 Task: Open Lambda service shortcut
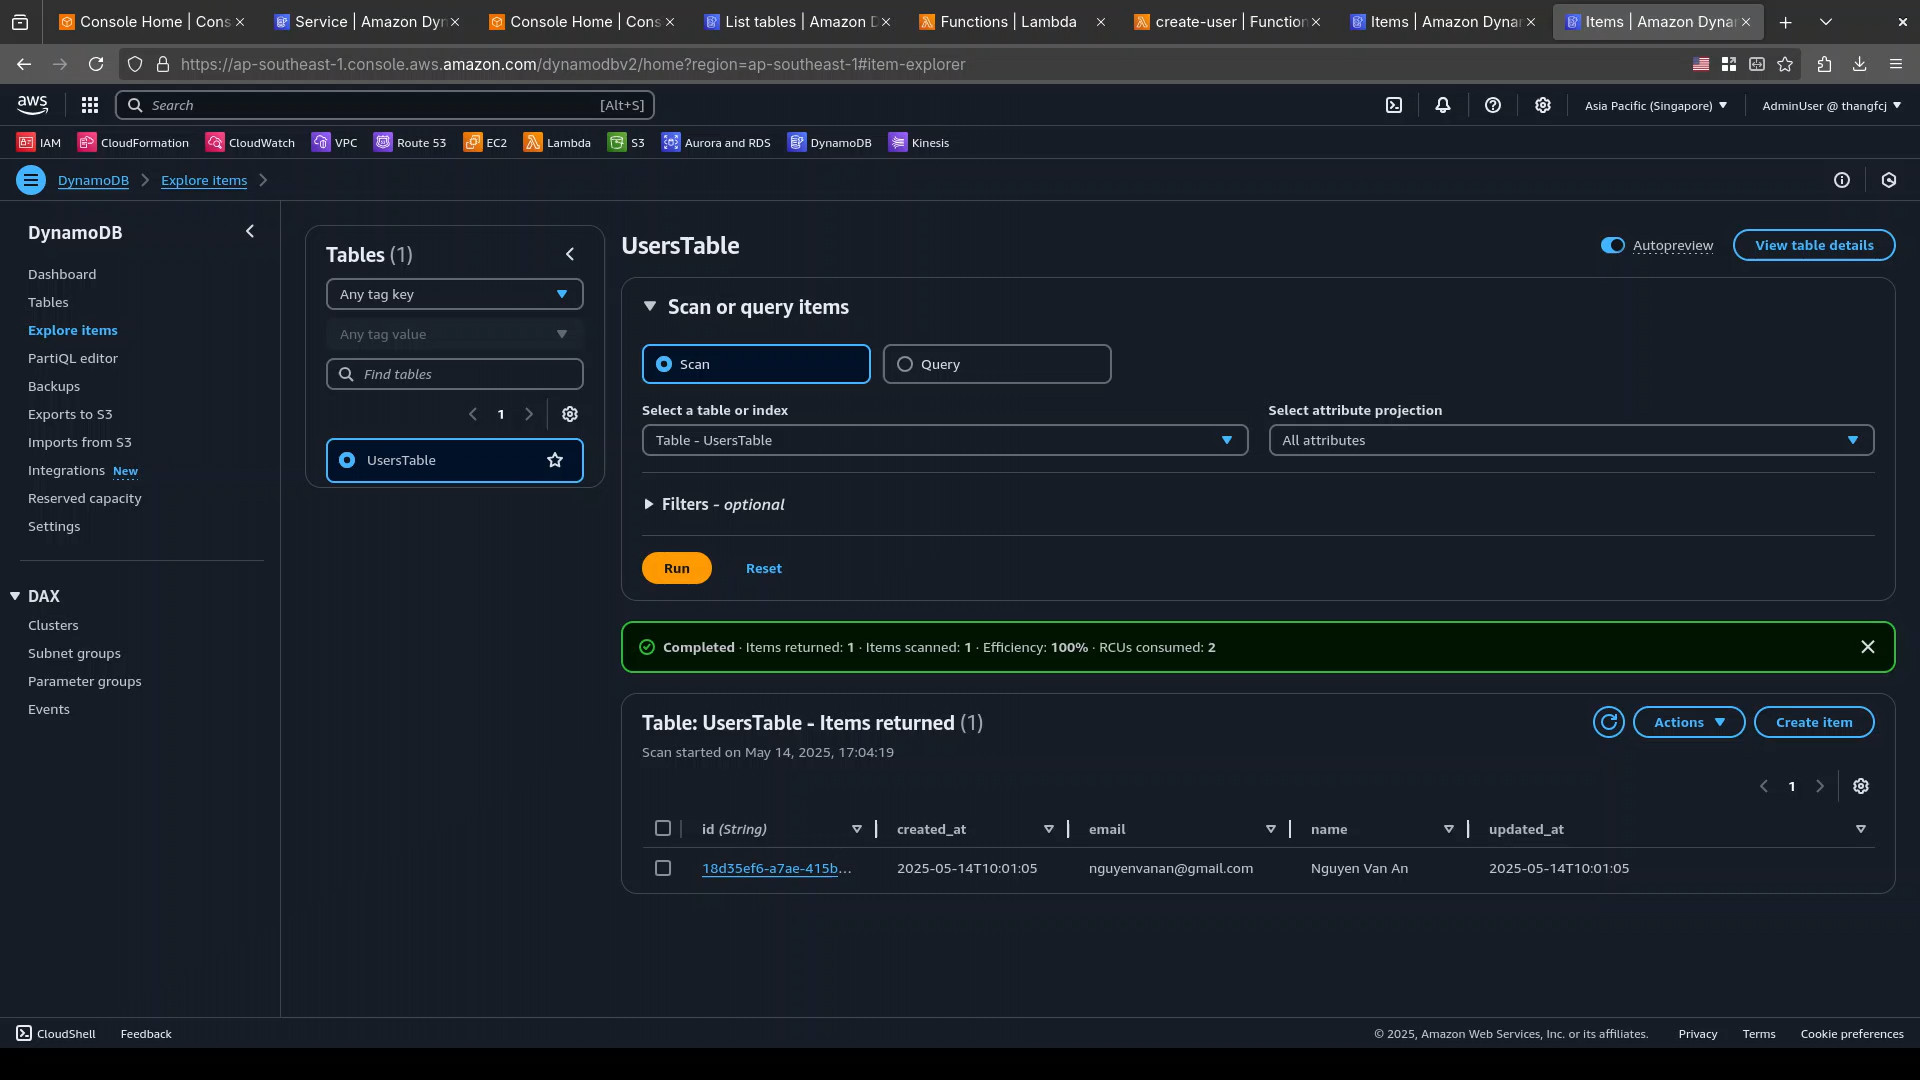point(558,142)
